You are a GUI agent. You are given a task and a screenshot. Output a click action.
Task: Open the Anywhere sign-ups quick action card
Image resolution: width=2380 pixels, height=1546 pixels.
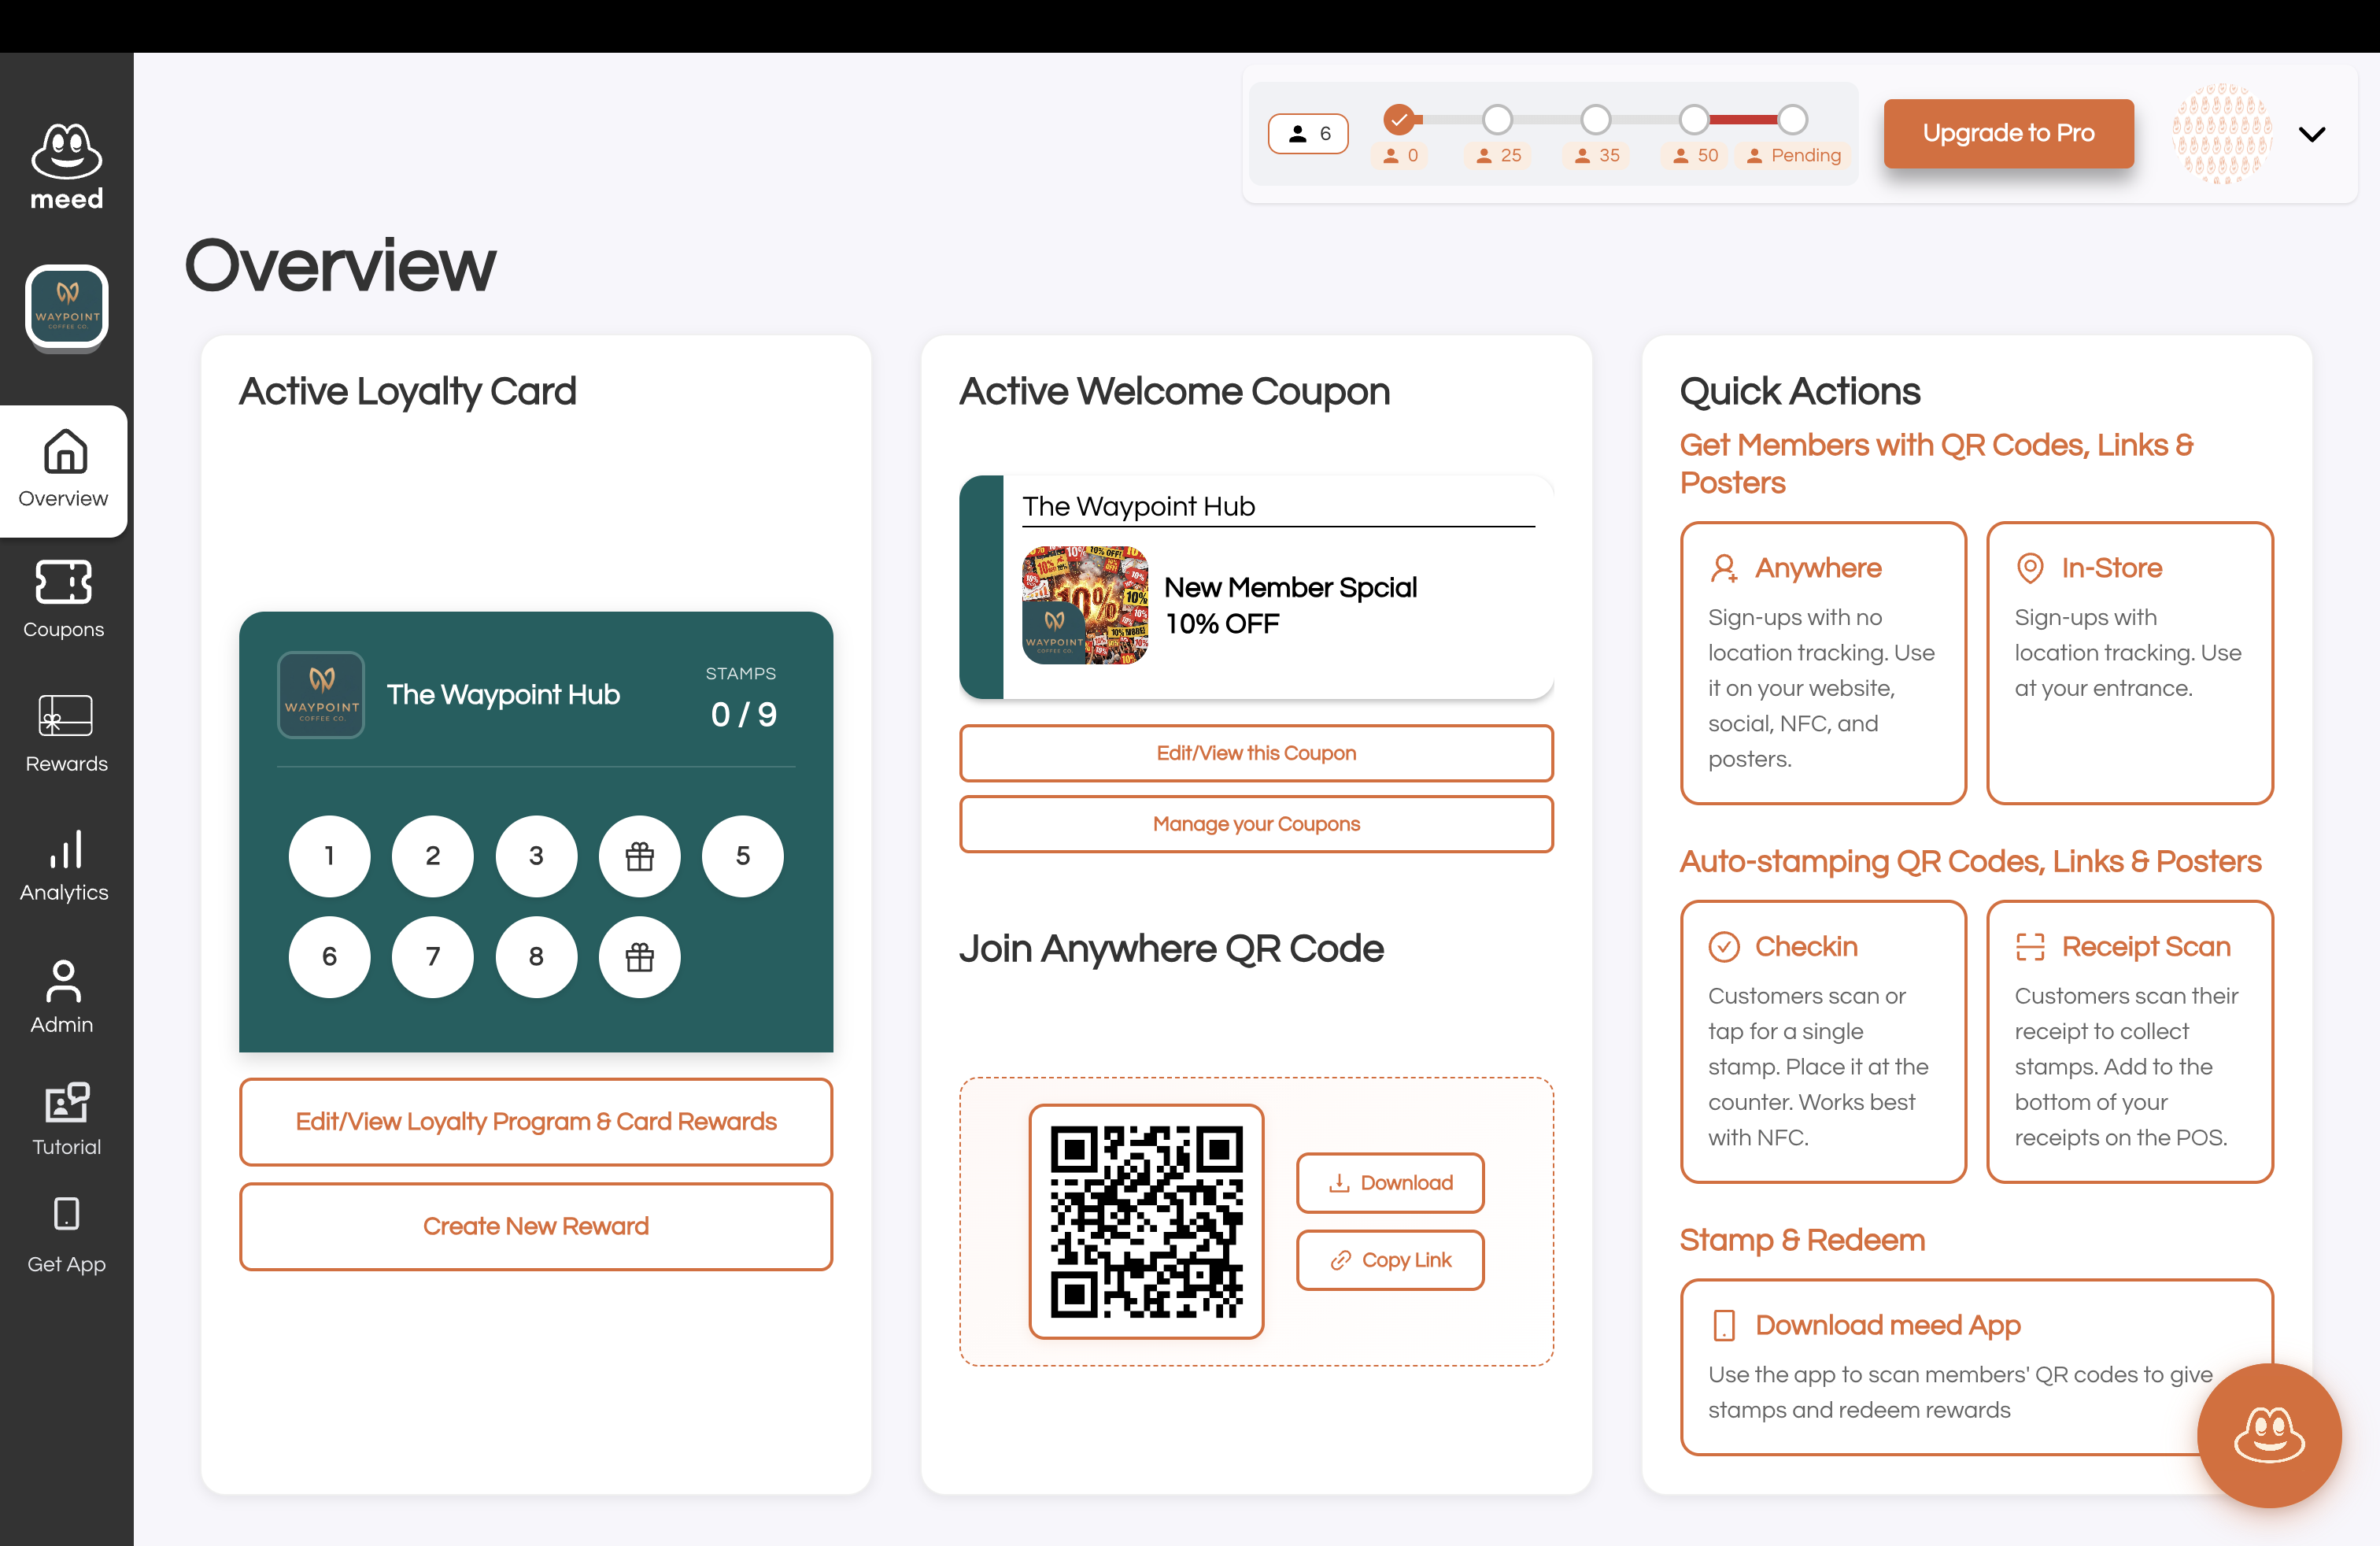1823,663
